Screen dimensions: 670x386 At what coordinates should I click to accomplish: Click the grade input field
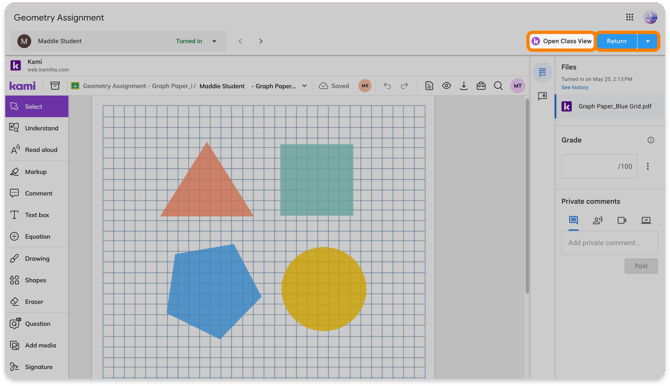coord(599,166)
